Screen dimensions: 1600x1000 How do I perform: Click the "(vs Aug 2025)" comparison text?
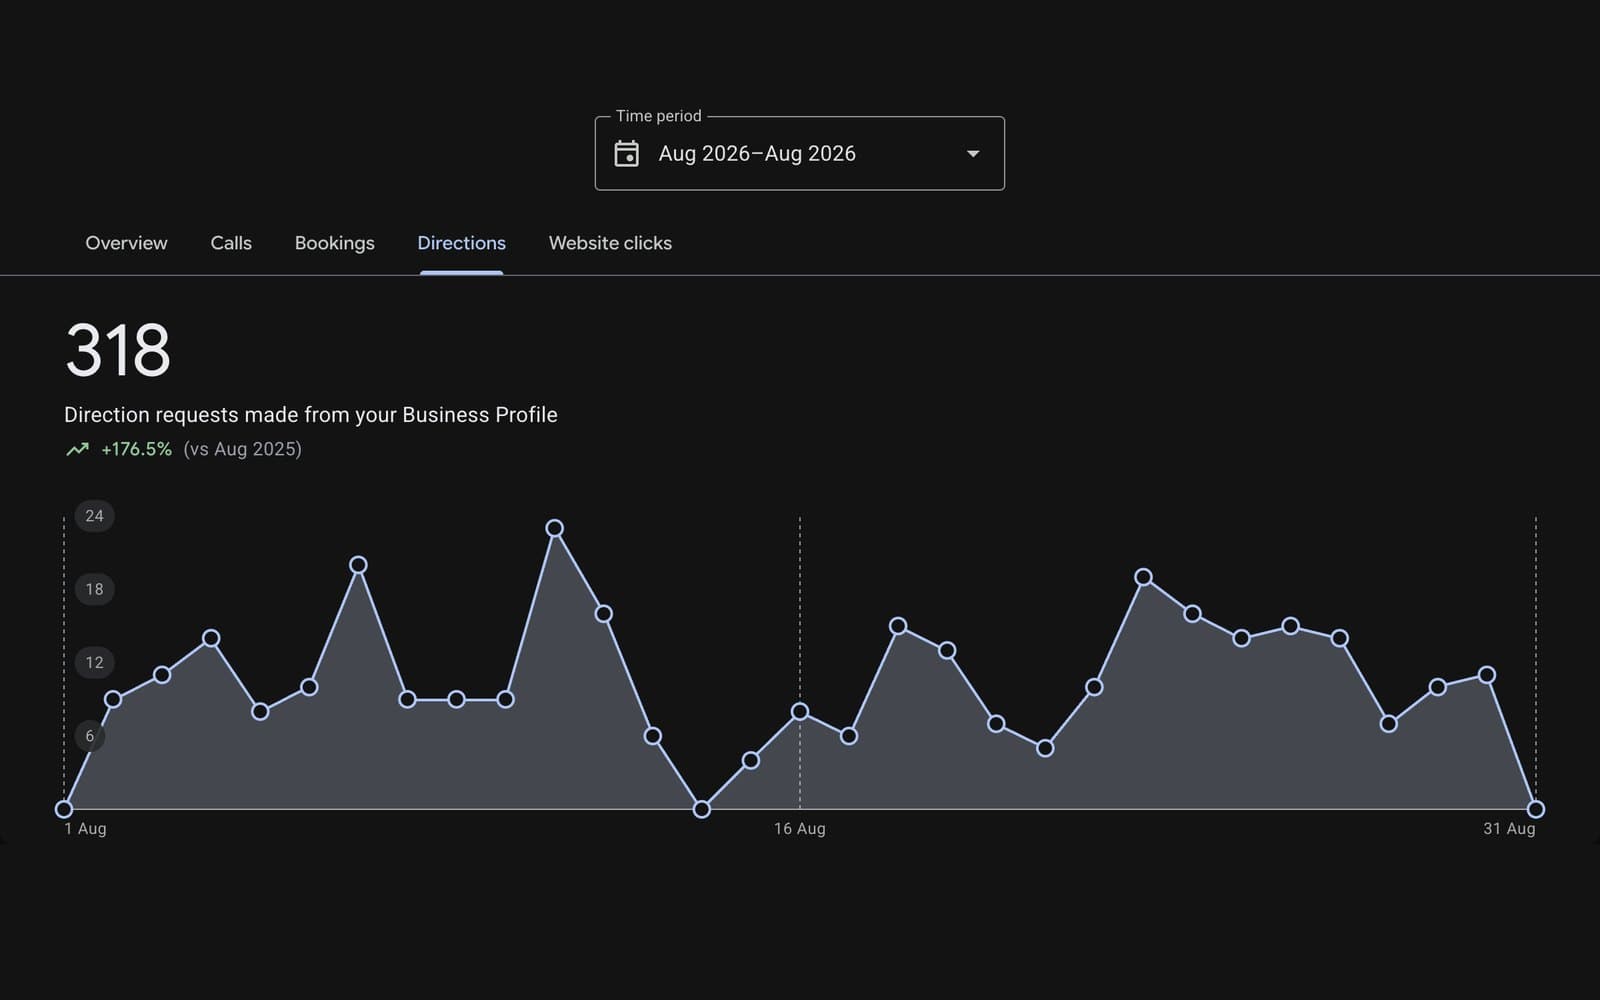point(242,449)
